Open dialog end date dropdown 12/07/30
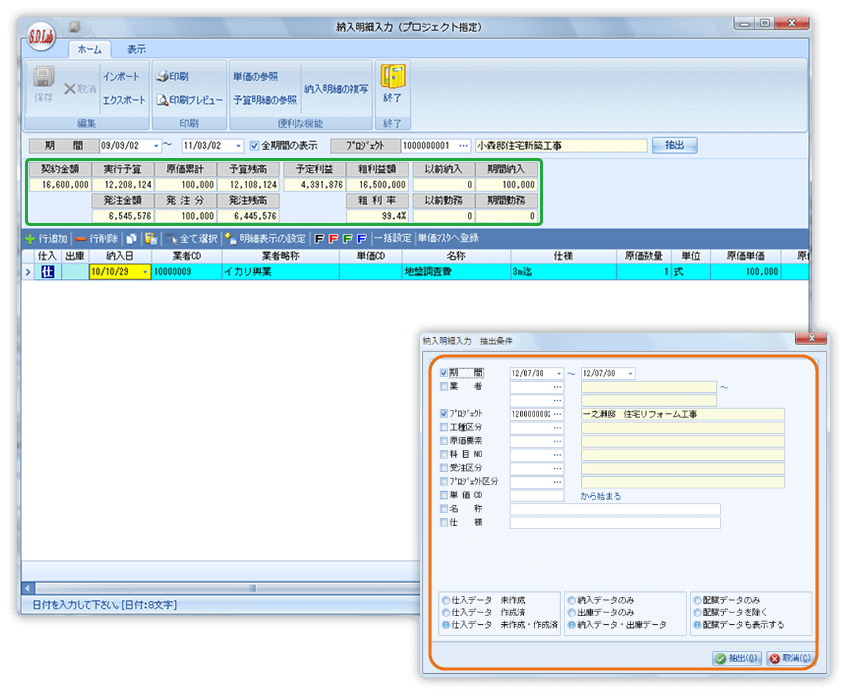 [631, 374]
